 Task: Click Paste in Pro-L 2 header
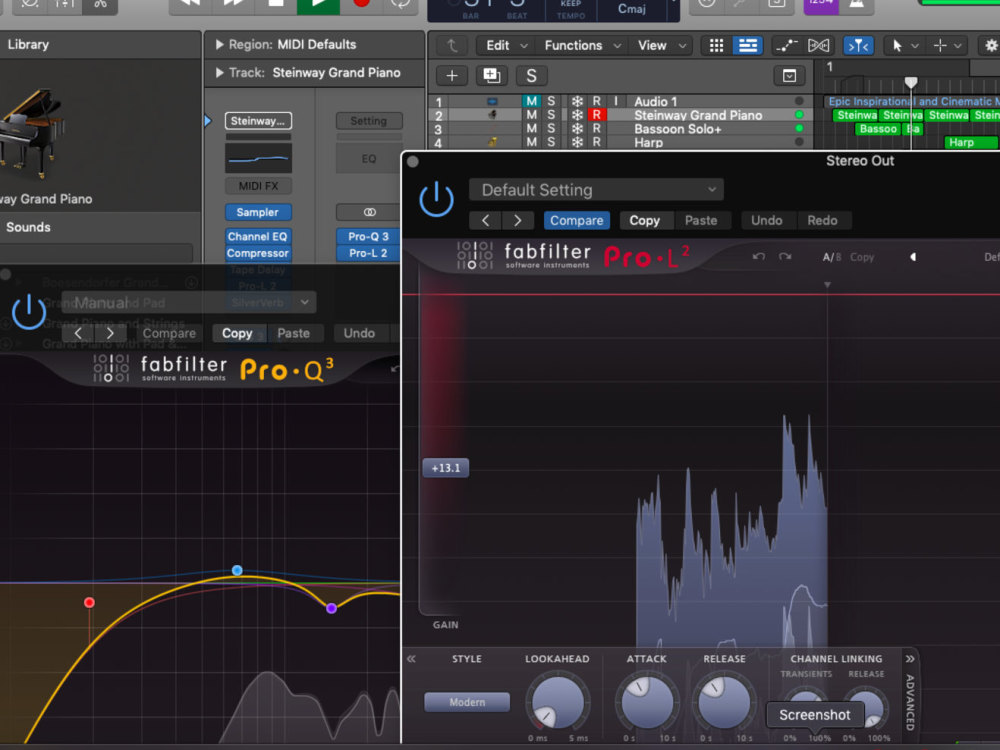click(701, 220)
